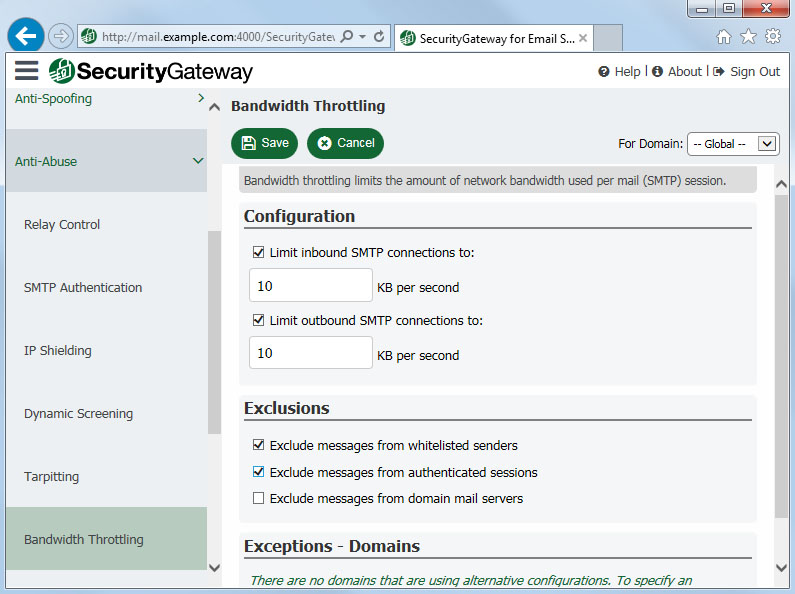Image resolution: width=795 pixels, height=594 pixels.
Task: Open Tarpitting settings
Action: point(106,476)
